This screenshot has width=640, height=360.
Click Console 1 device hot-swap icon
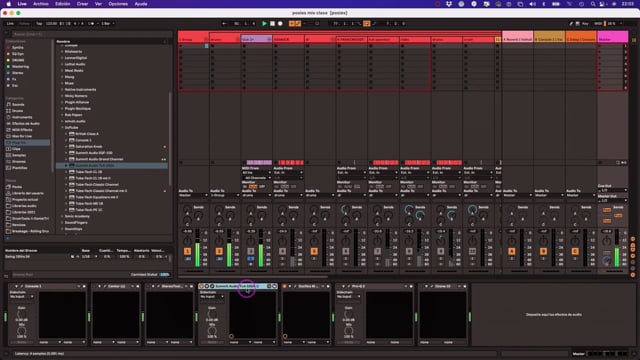coord(79,287)
